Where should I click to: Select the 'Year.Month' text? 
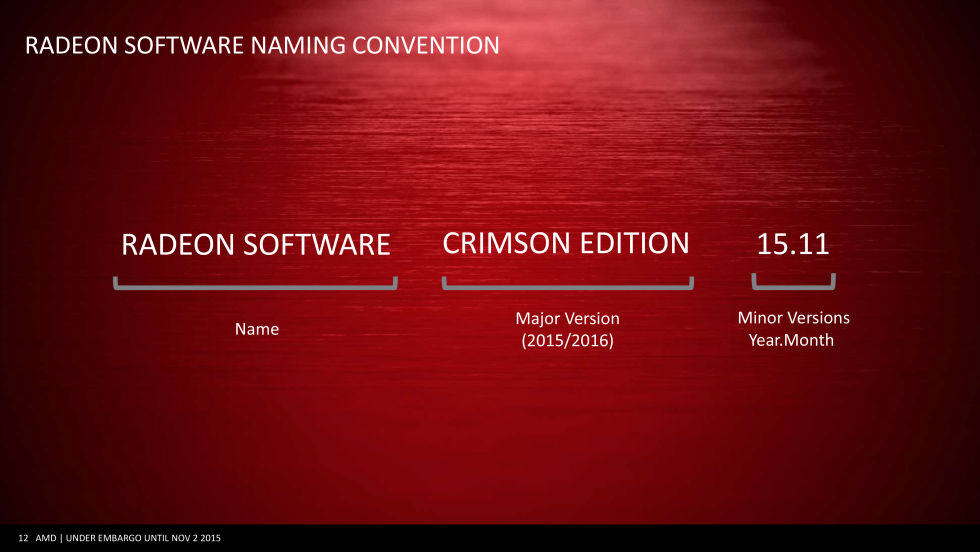point(791,340)
